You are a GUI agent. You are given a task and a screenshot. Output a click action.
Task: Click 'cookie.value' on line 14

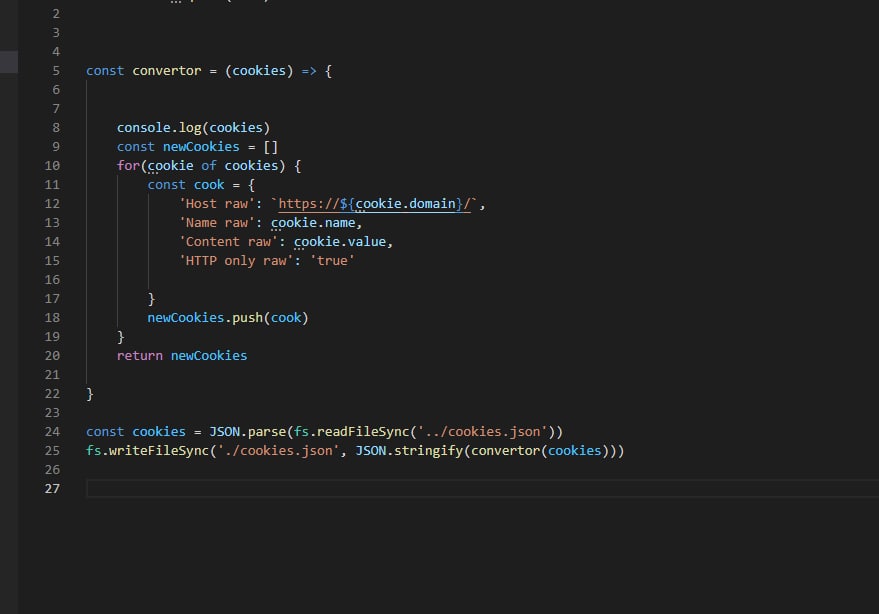tap(340, 242)
